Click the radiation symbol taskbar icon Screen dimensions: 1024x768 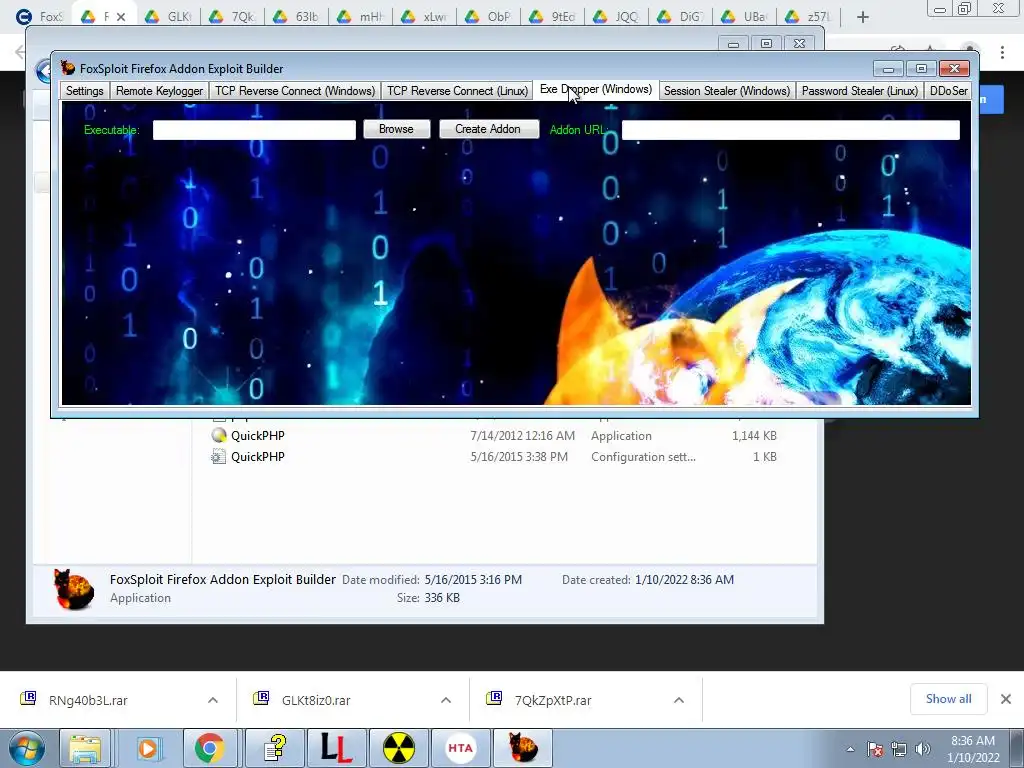coord(398,748)
